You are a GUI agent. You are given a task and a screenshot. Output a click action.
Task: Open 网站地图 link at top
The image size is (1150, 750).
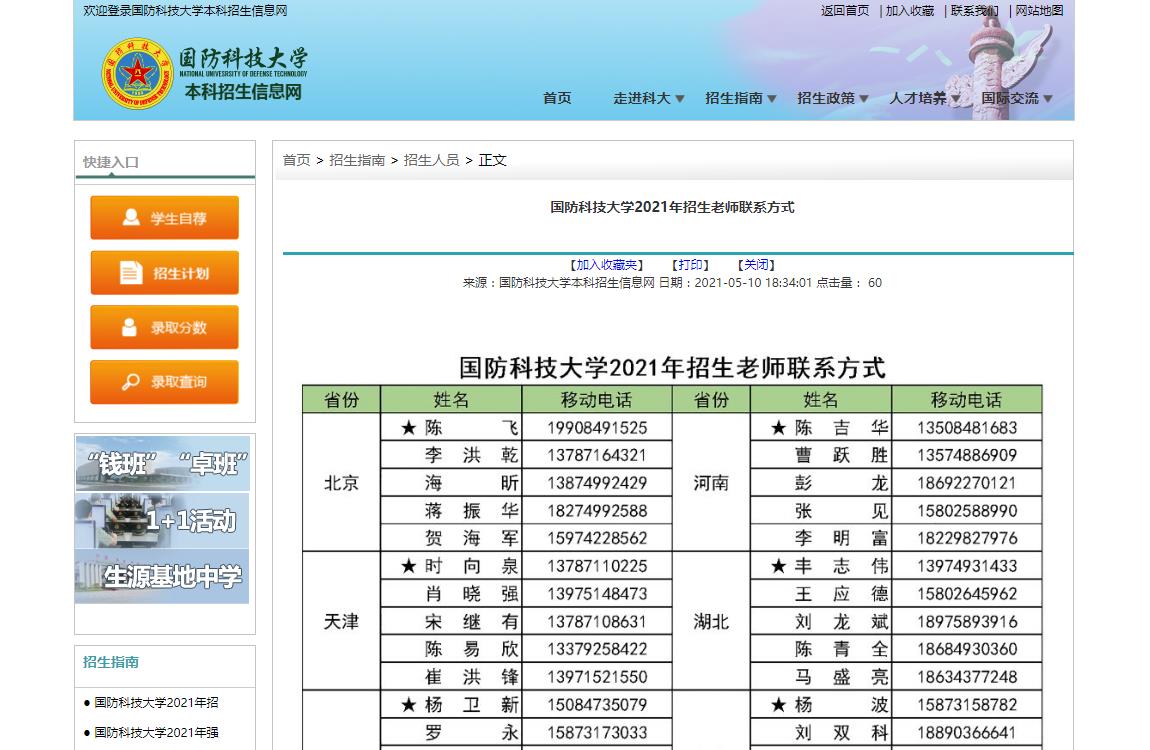point(1039,11)
